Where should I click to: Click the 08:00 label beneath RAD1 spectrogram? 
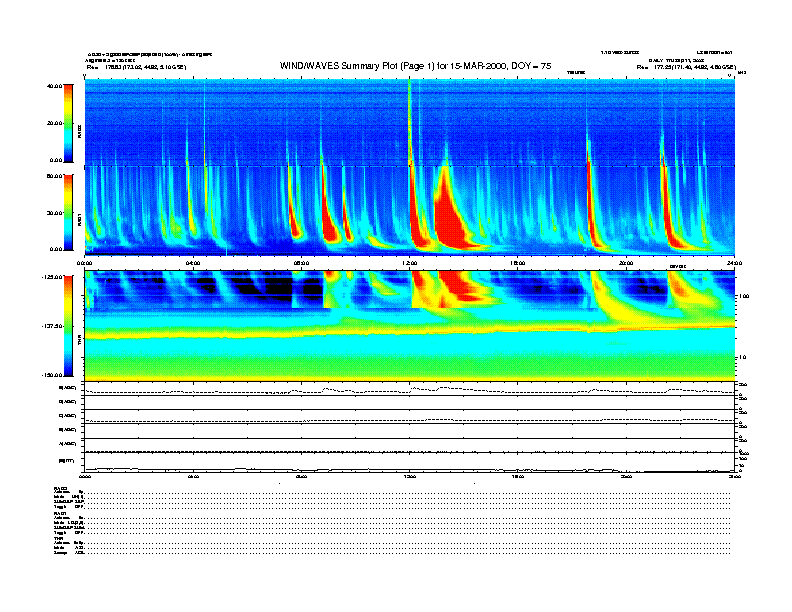301,262
